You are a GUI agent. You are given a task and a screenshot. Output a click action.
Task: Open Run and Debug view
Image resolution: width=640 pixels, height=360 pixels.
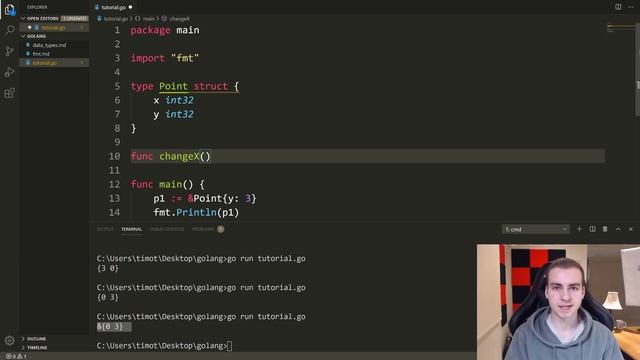click(9, 72)
